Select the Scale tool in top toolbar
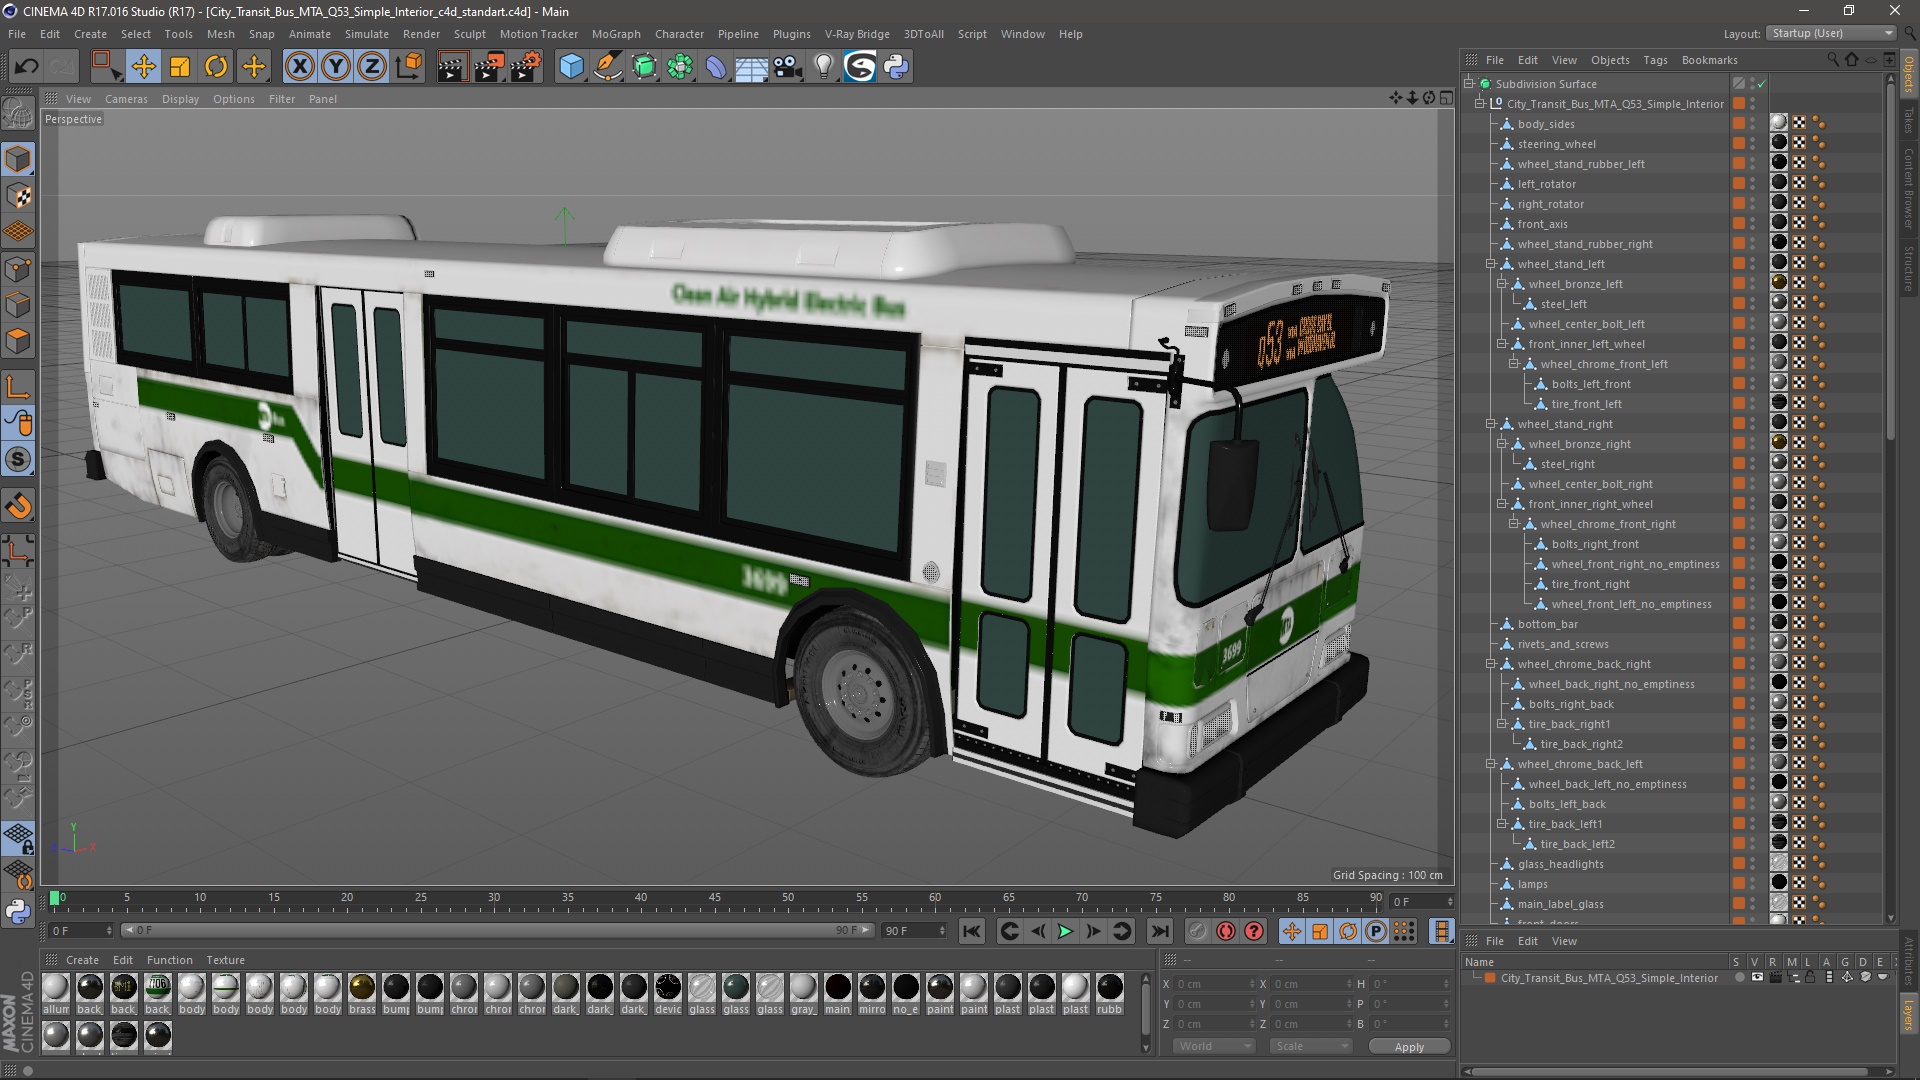Image resolution: width=1920 pixels, height=1080 pixels. 180,66
